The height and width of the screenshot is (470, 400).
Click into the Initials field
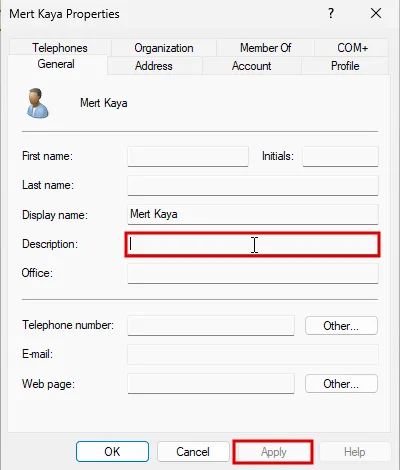pos(340,156)
